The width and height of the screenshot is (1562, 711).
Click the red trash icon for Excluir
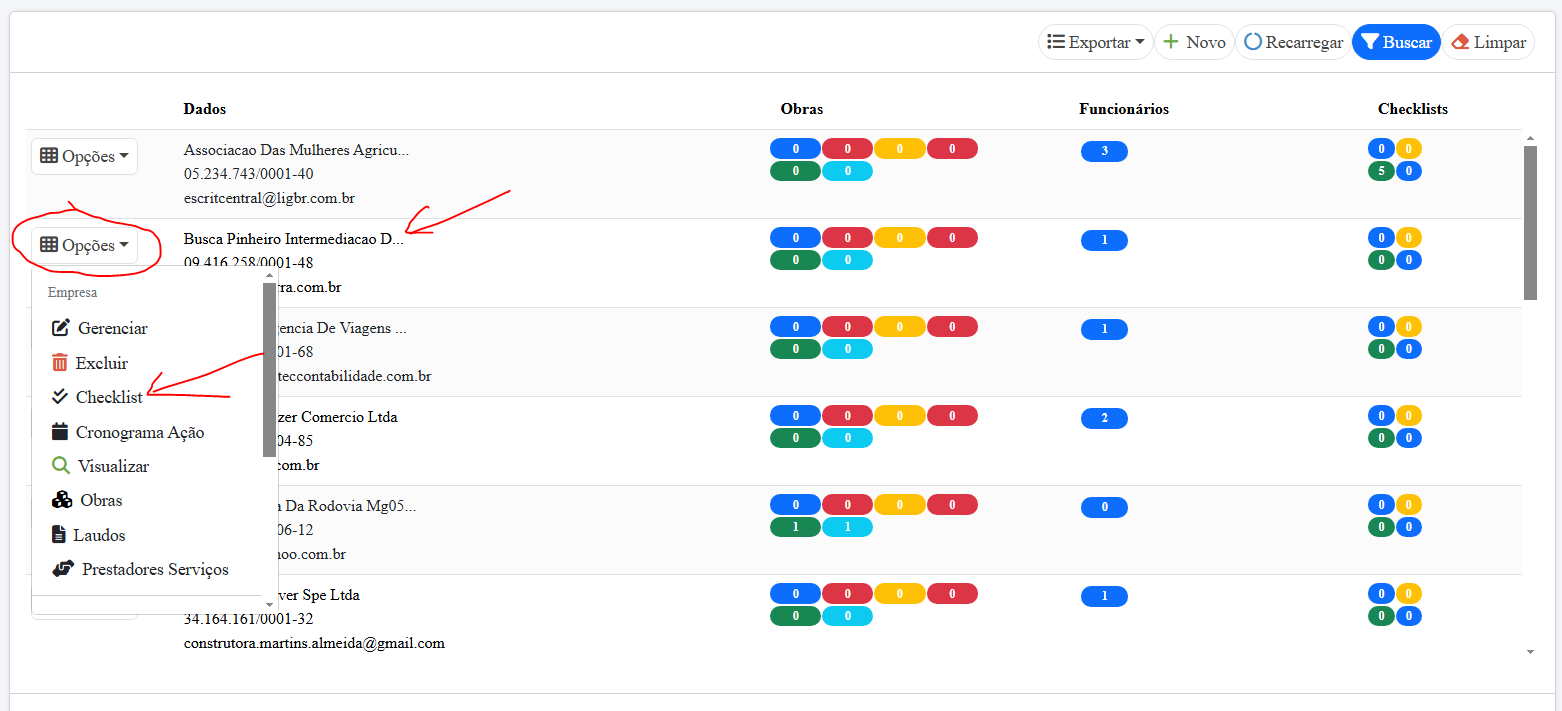[60, 363]
